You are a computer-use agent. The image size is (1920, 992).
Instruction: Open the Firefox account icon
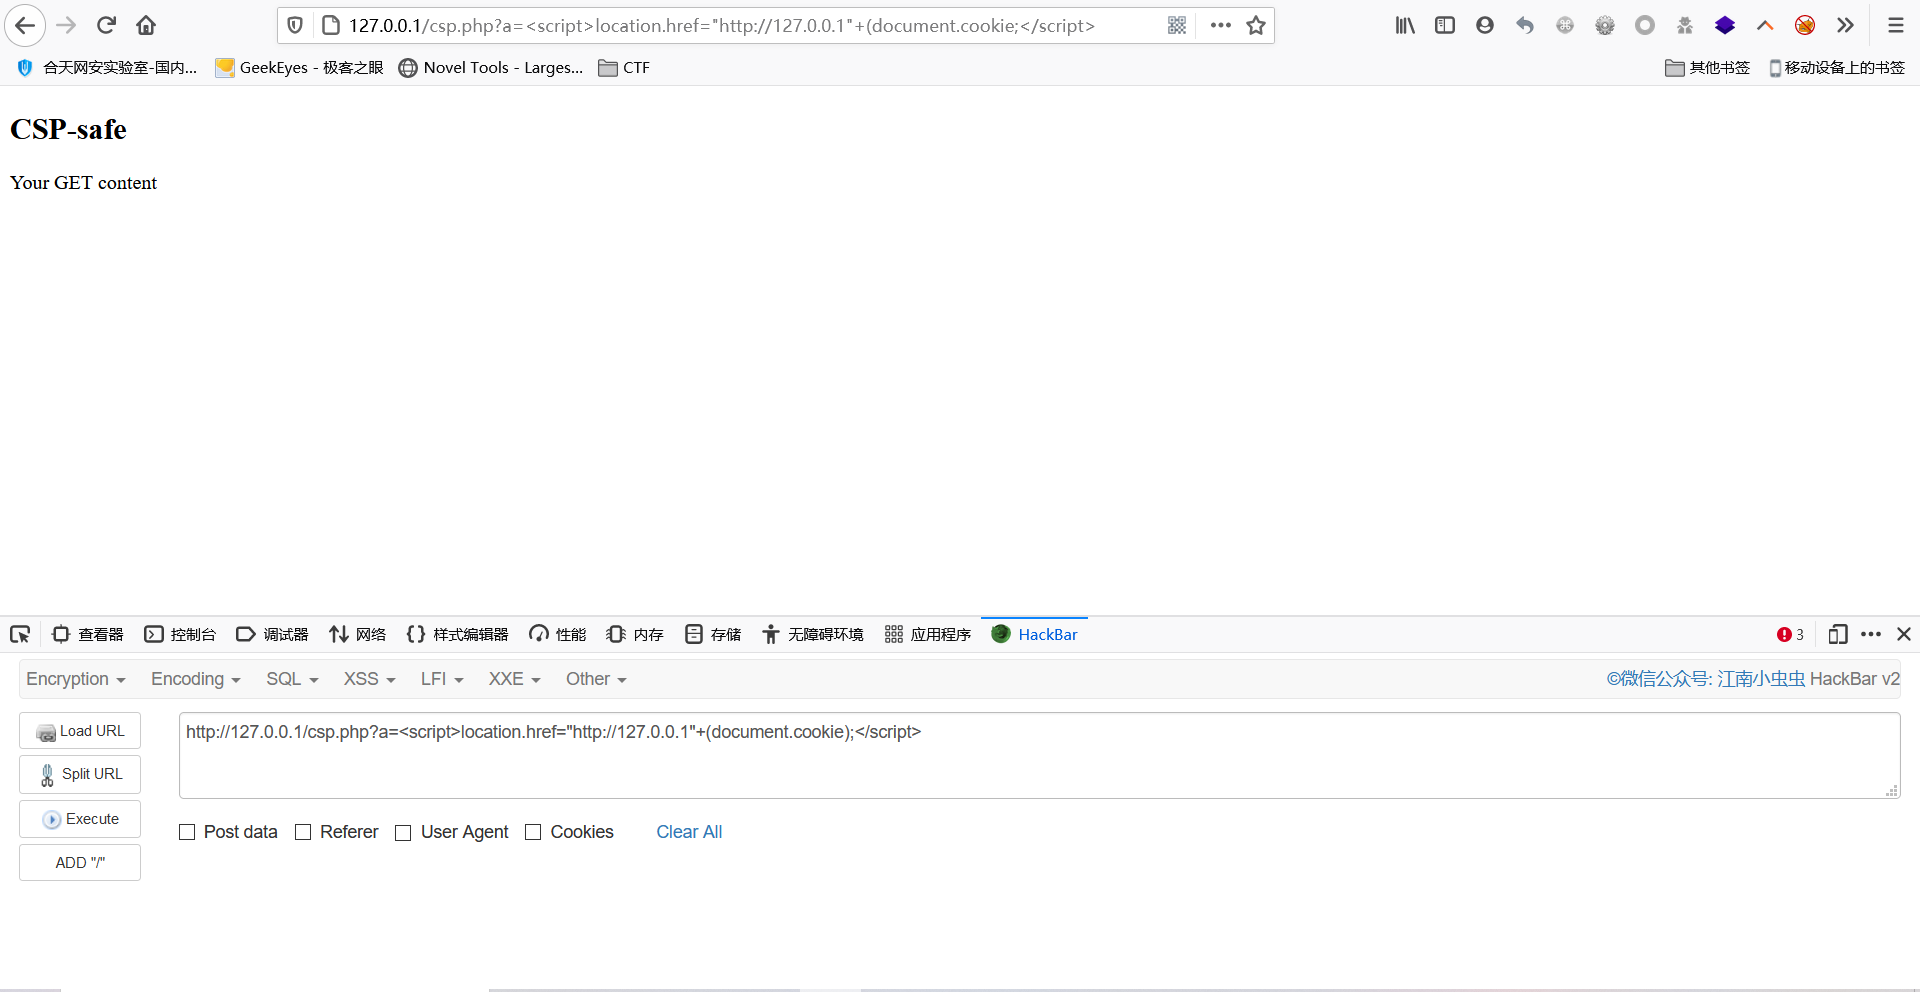[1485, 25]
